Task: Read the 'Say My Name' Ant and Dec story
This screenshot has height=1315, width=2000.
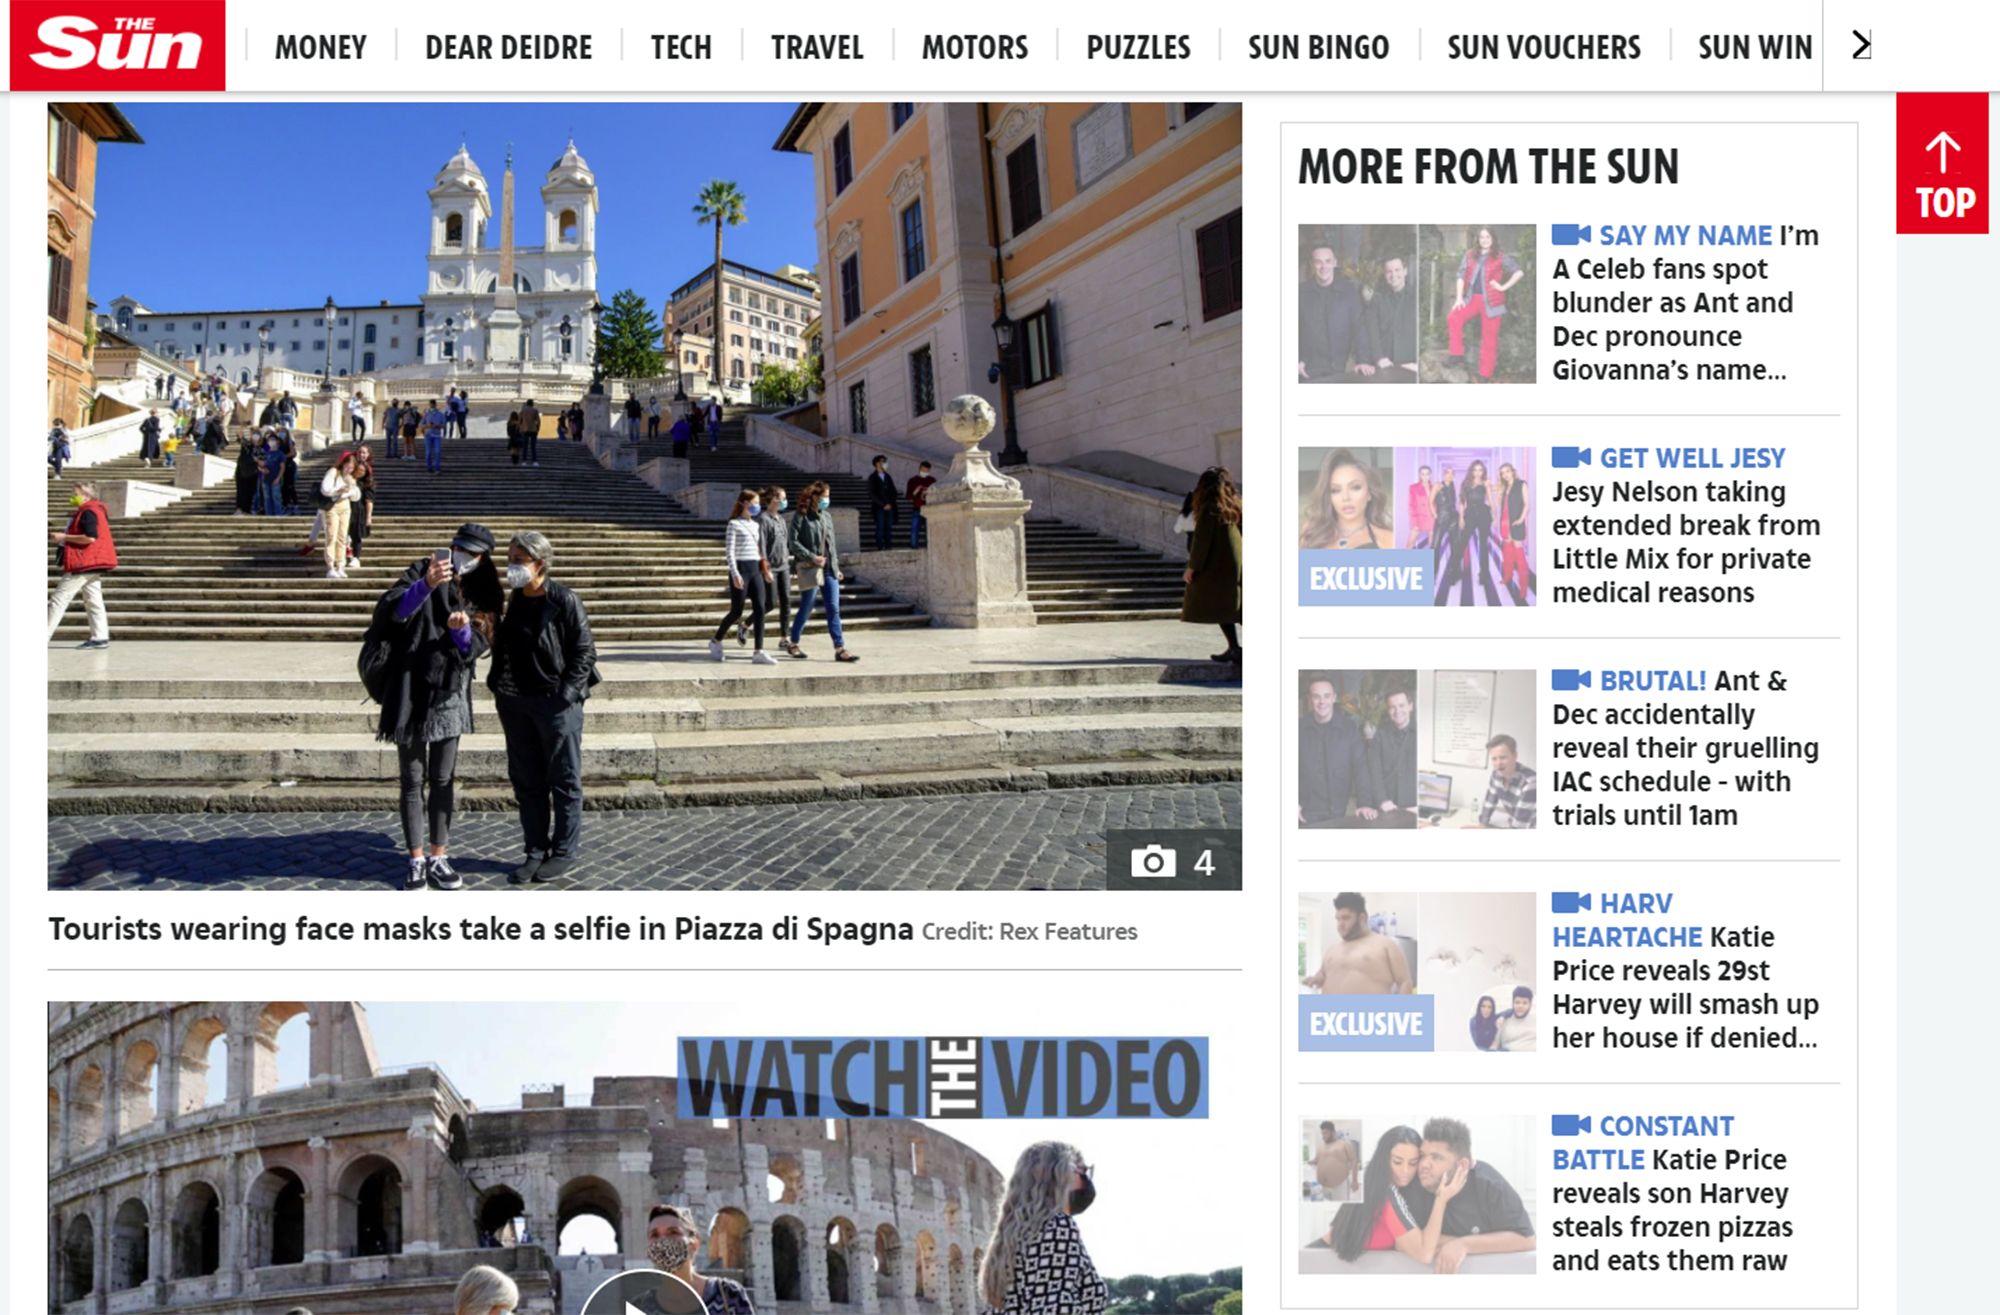Action: coord(1685,303)
